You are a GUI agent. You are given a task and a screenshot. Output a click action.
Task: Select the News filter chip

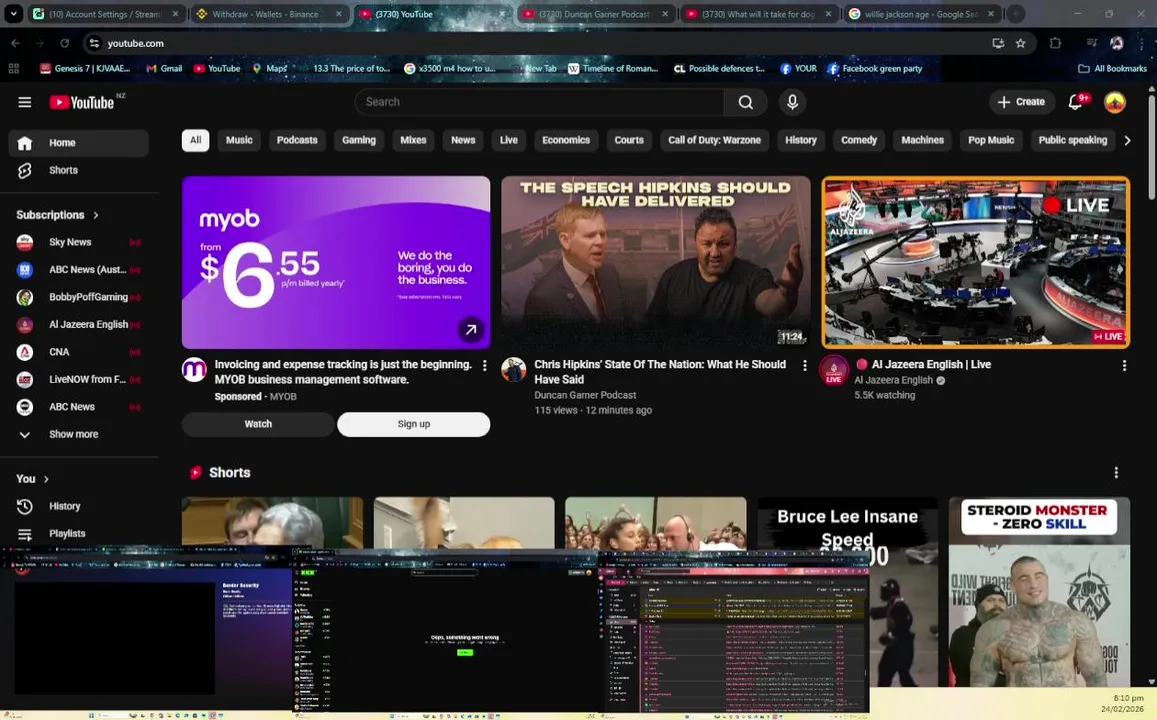463,140
